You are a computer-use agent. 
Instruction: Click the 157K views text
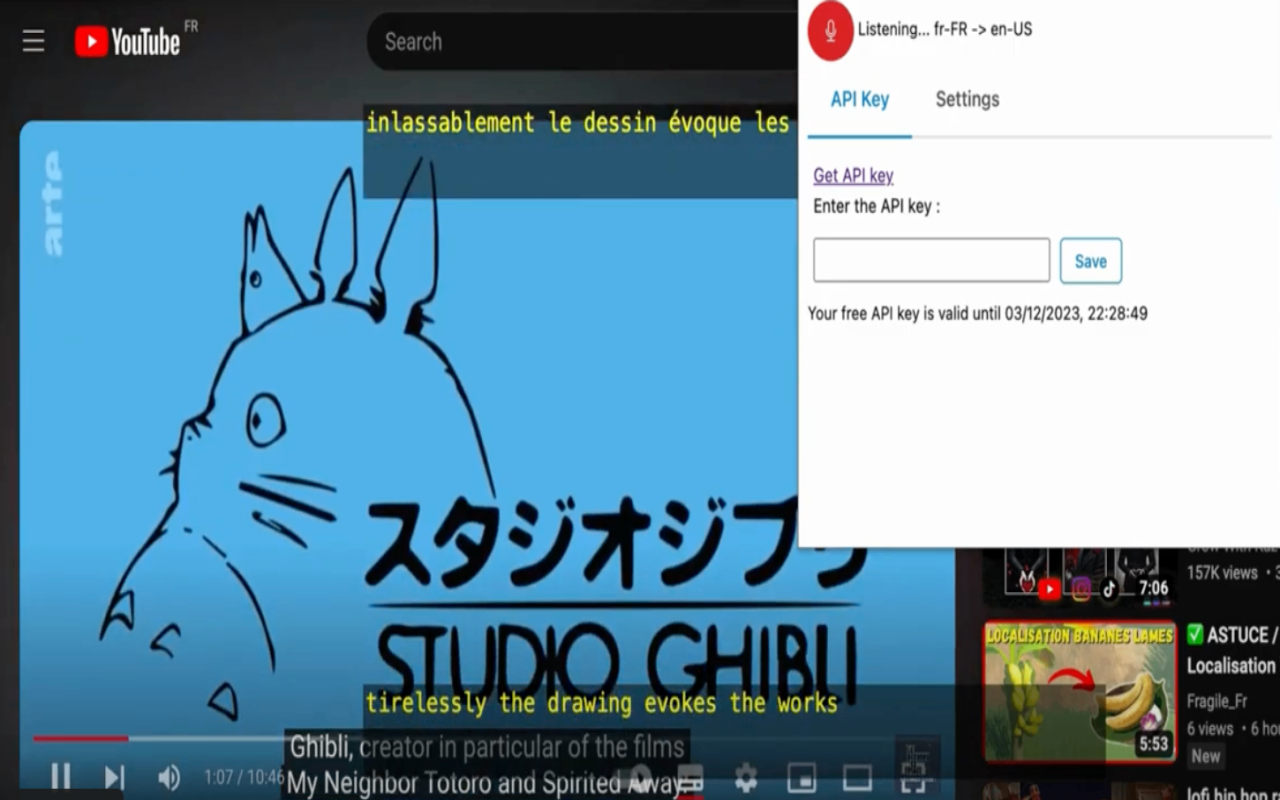(x=1222, y=573)
